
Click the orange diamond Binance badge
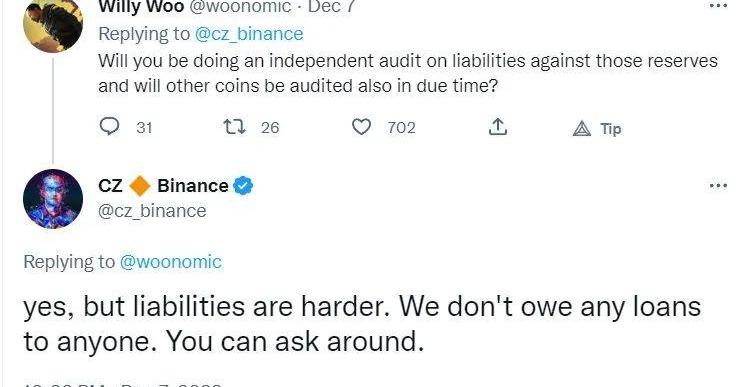click(x=140, y=186)
